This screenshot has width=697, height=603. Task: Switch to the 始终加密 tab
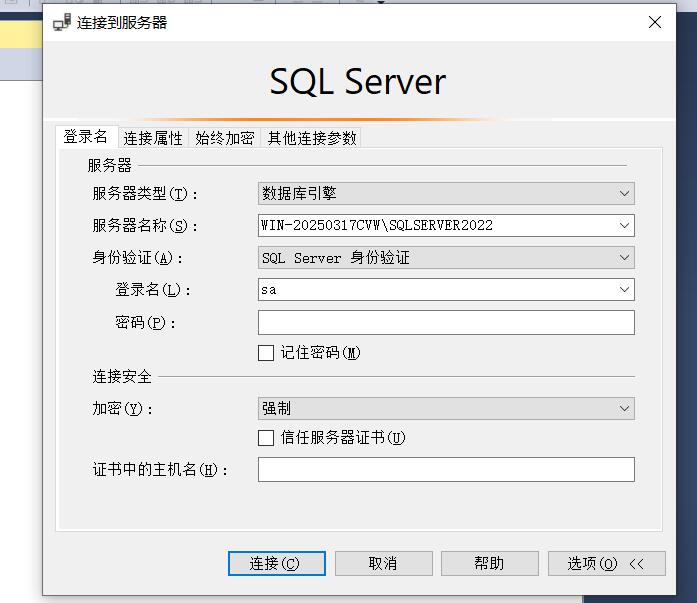(x=224, y=138)
